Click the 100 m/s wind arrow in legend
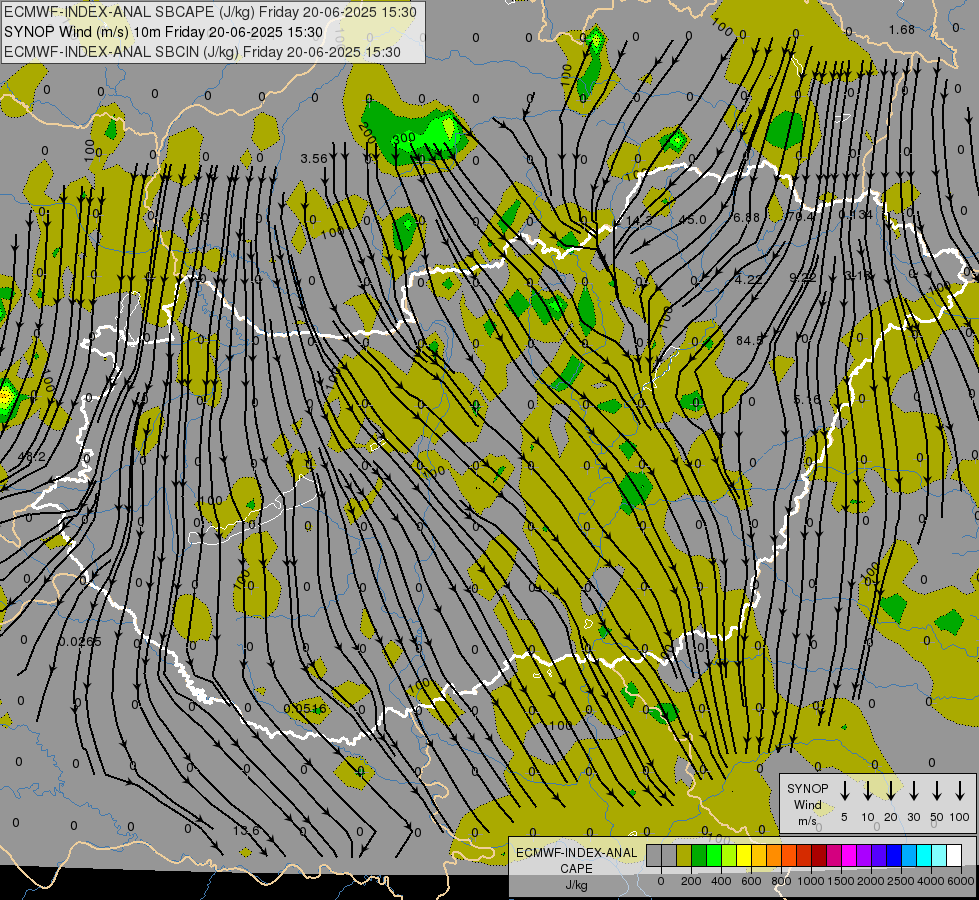 960,791
